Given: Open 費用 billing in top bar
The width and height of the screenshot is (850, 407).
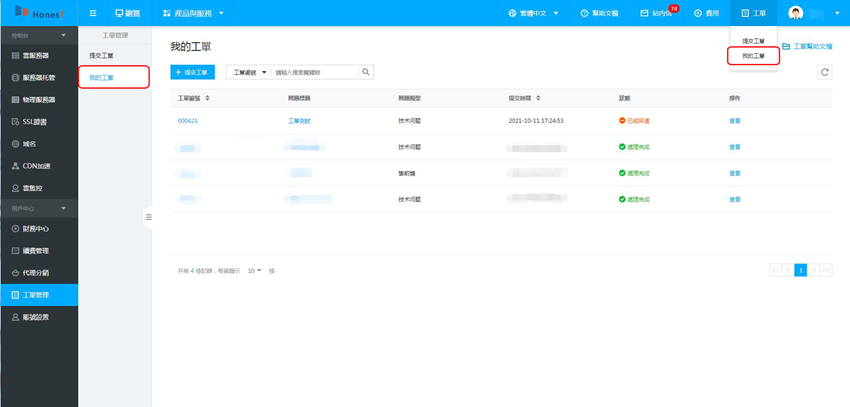Looking at the screenshot, I should point(706,13).
